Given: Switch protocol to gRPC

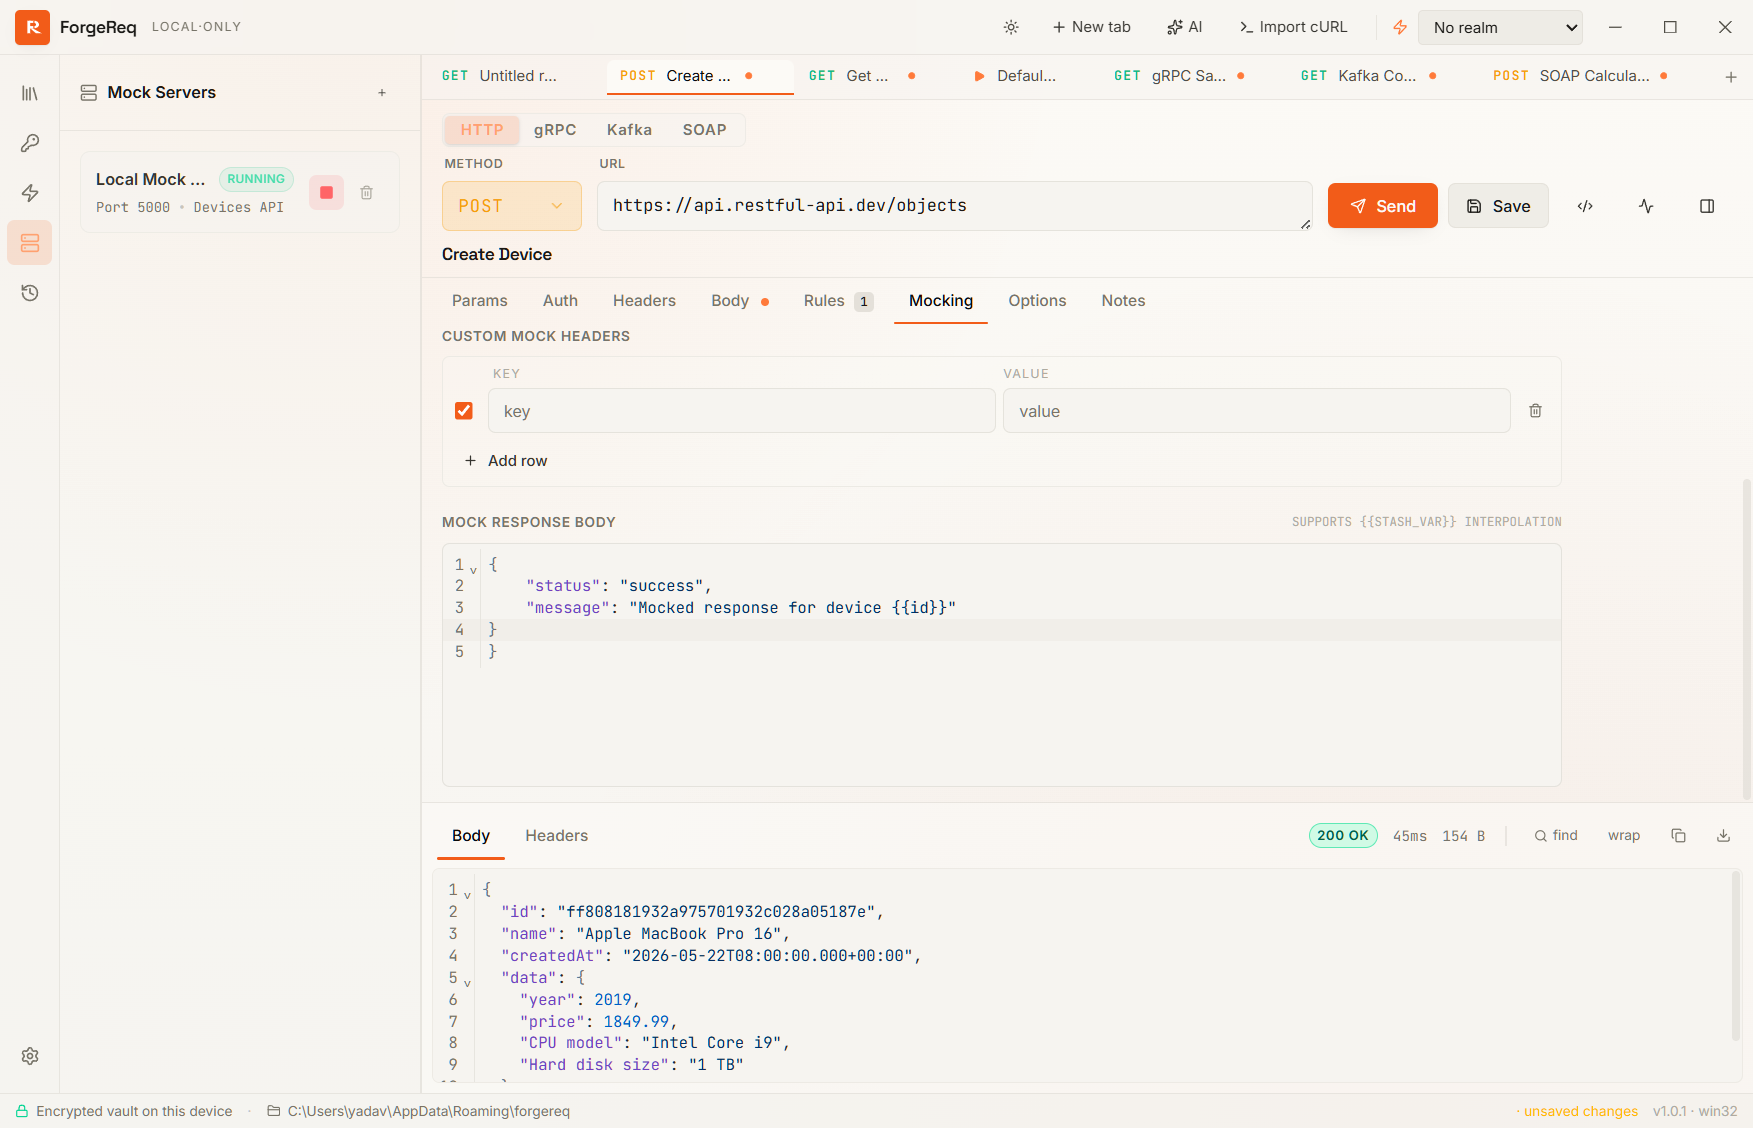Looking at the screenshot, I should (x=555, y=130).
